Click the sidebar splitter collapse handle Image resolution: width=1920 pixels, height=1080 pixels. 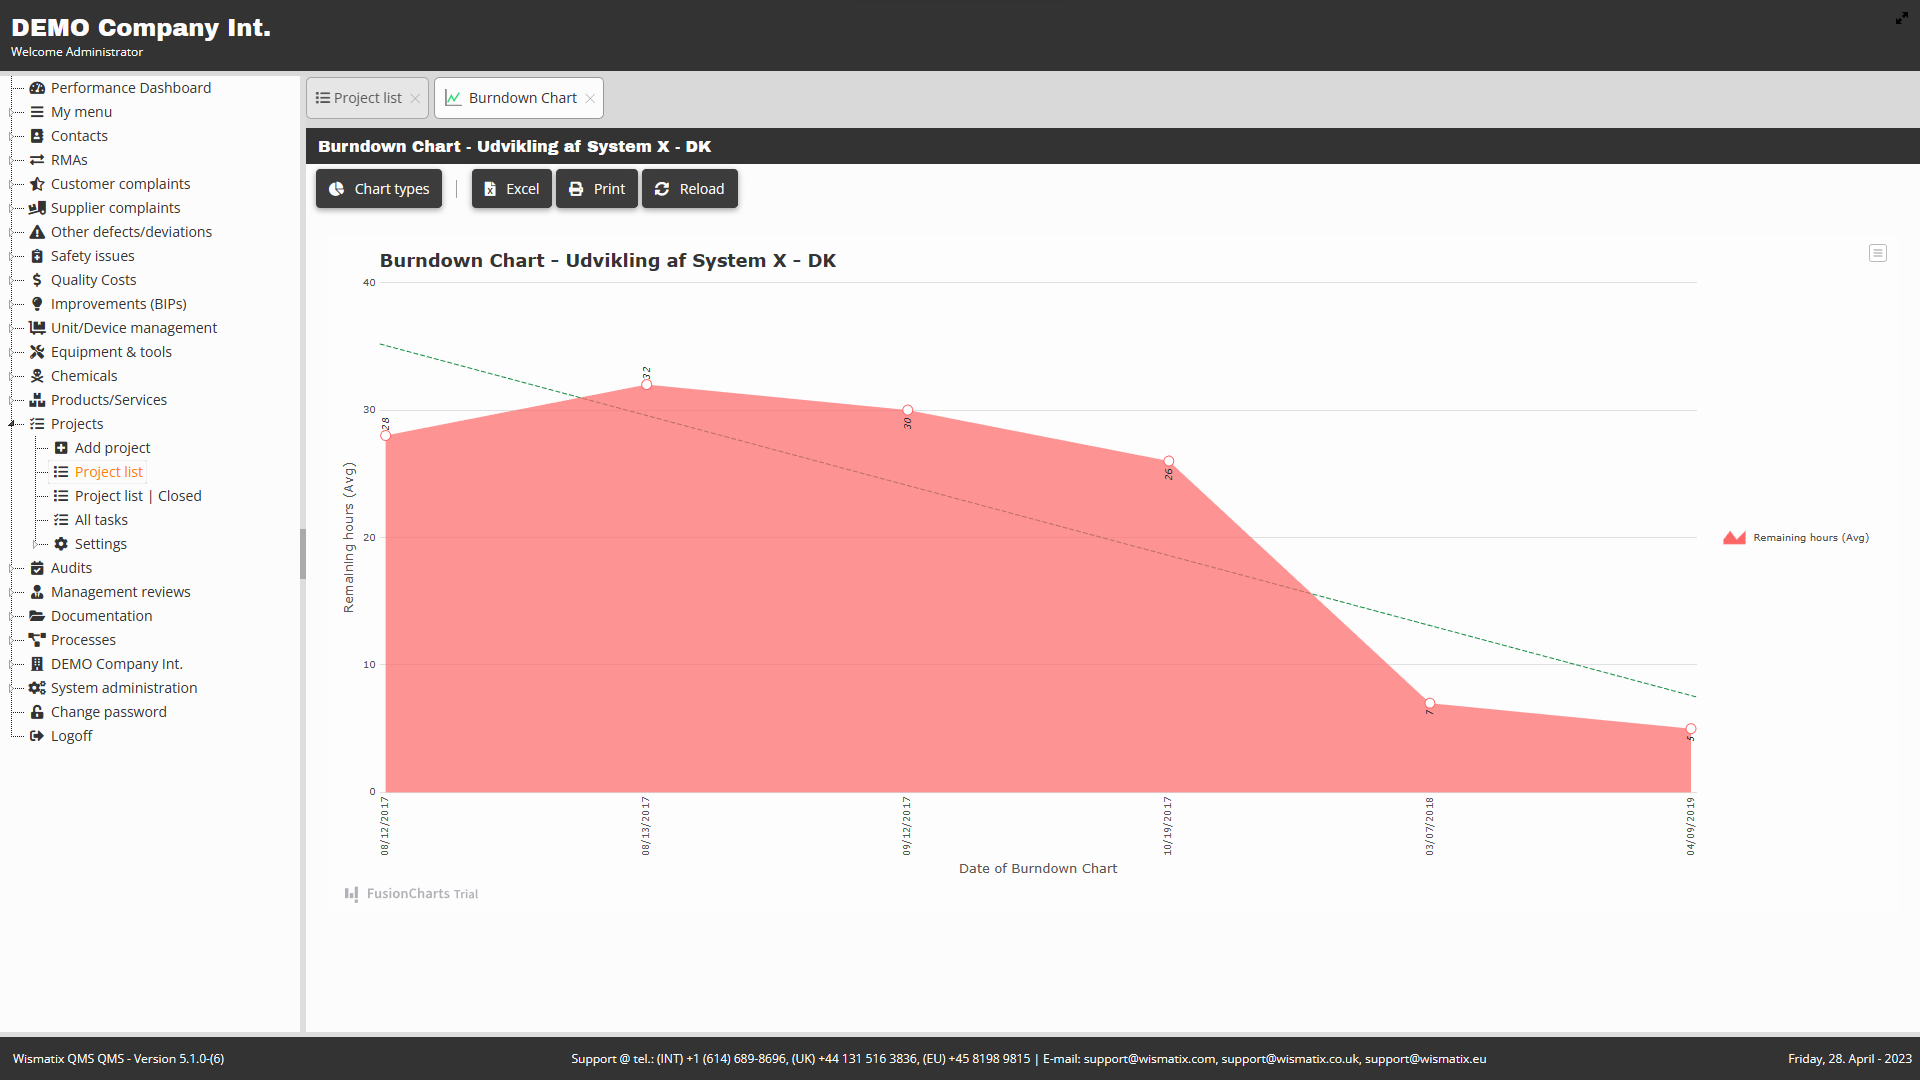[x=302, y=554]
